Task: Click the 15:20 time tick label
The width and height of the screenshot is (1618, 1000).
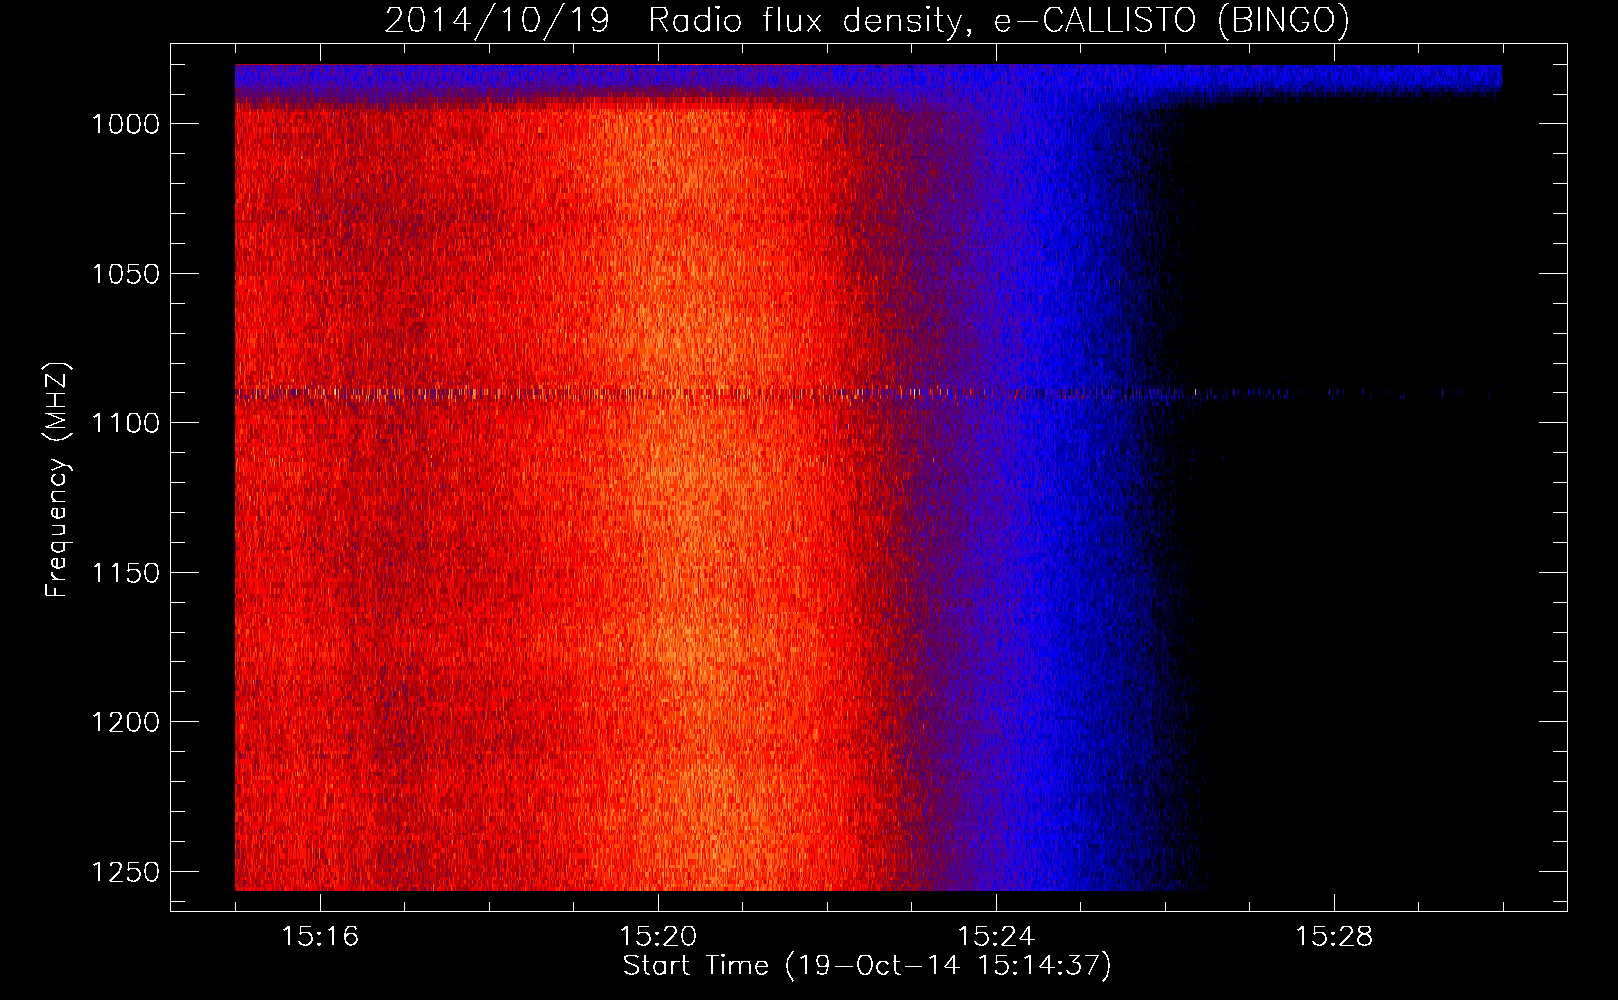Action: coord(658,937)
